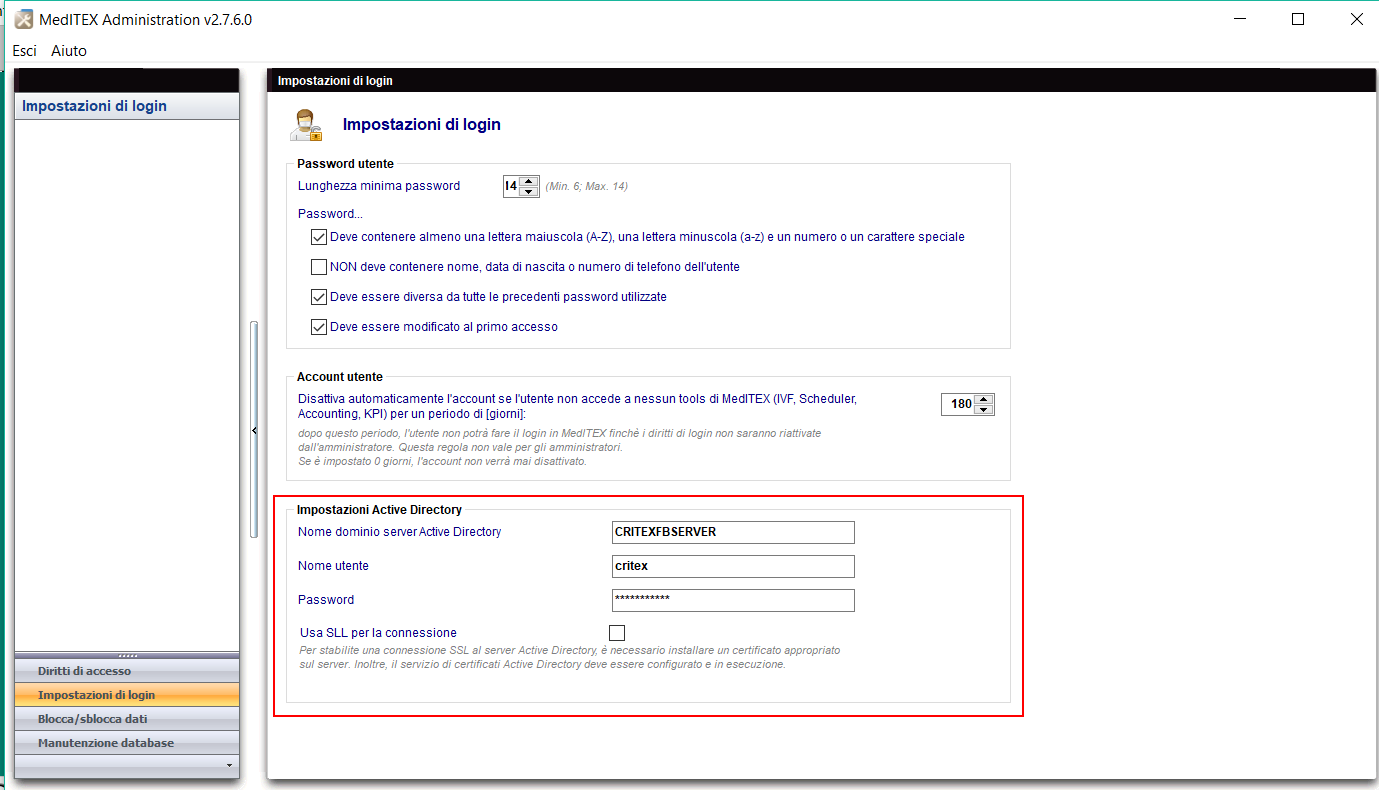The height and width of the screenshot is (790, 1379).
Task: Toggle Deve essere modificato al primo accesso
Action: [x=319, y=327]
